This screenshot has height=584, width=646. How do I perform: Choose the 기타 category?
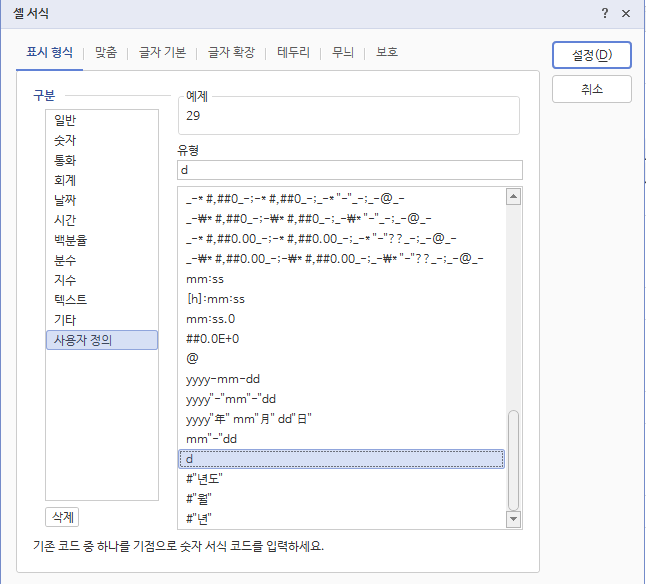(102, 320)
